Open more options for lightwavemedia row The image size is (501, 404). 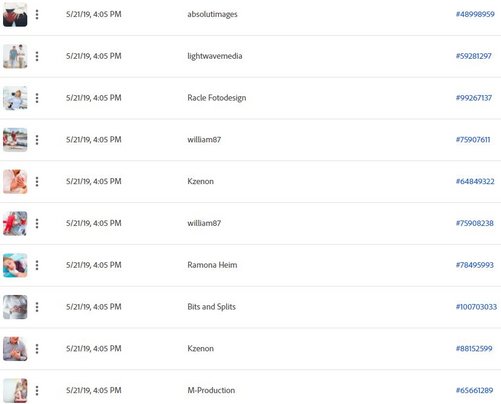point(37,56)
